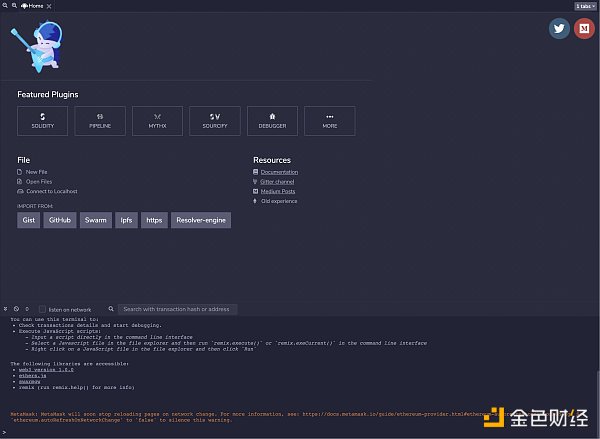600x439 pixels.
Task: Import from GitHub
Action: point(59,219)
